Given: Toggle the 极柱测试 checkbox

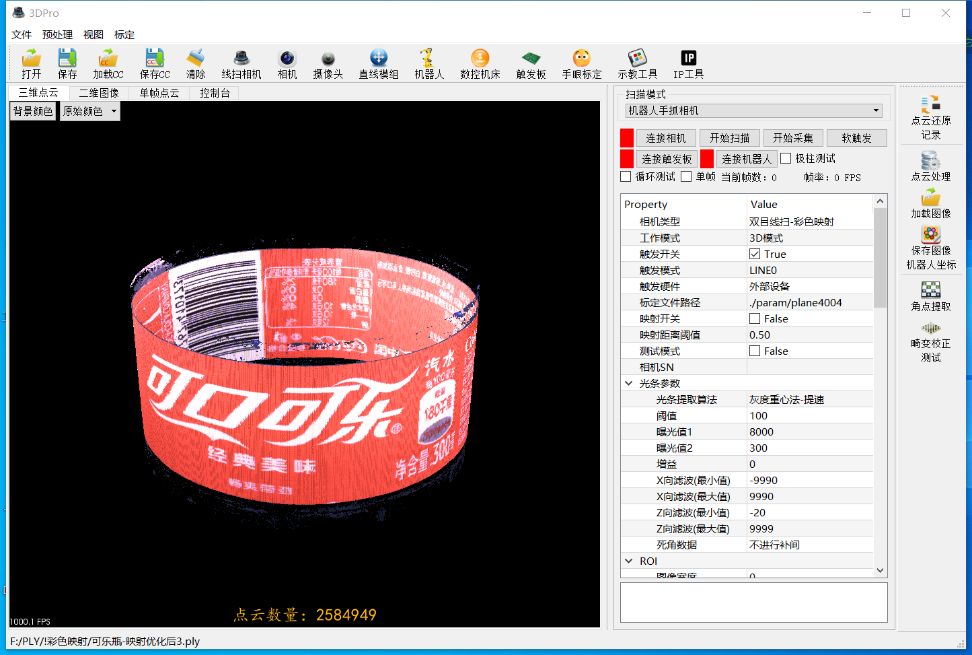Looking at the screenshot, I should tap(785, 159).
